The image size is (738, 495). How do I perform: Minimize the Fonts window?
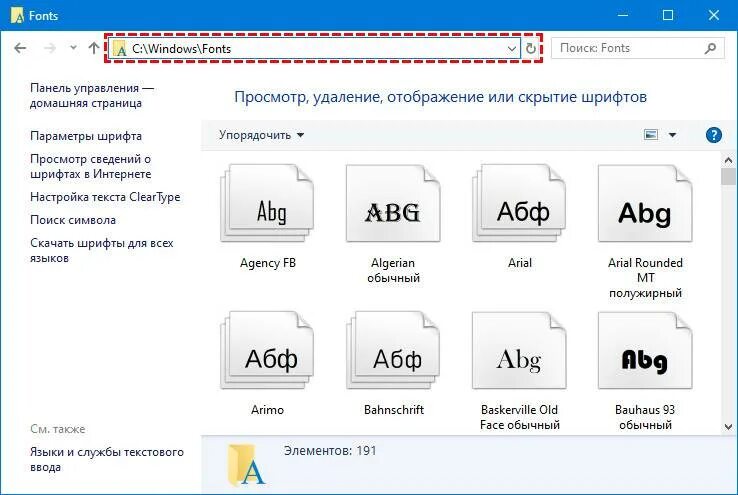point(623,15)
